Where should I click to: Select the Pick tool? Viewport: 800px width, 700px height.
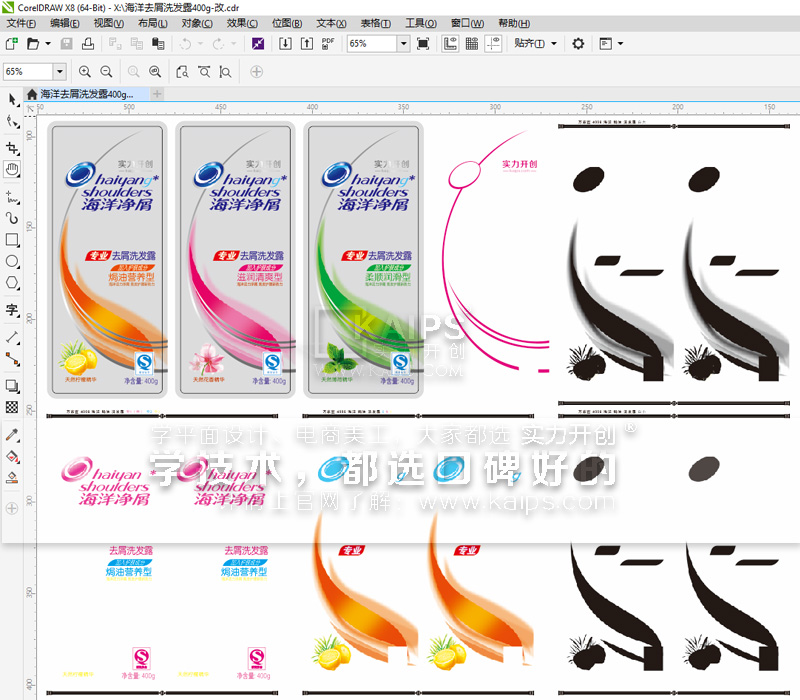[12, 99]
